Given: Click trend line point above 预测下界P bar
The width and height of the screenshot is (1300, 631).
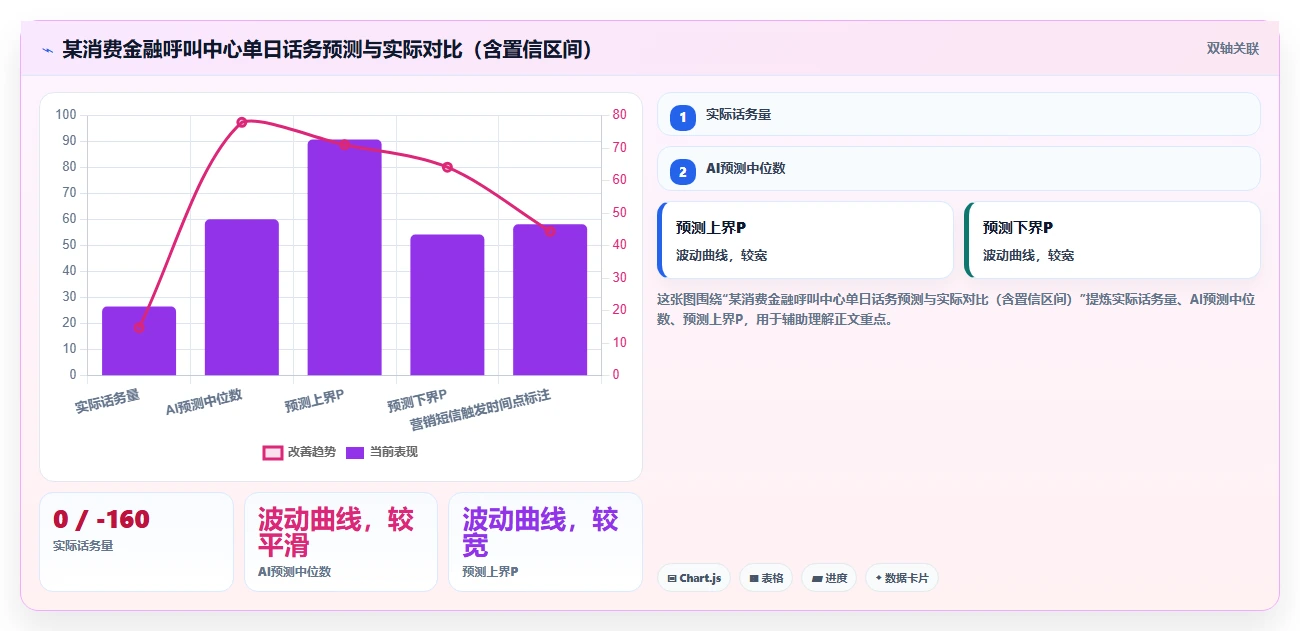Looking at the screenshot, I should pyautogui.click(x=447, y=167).
